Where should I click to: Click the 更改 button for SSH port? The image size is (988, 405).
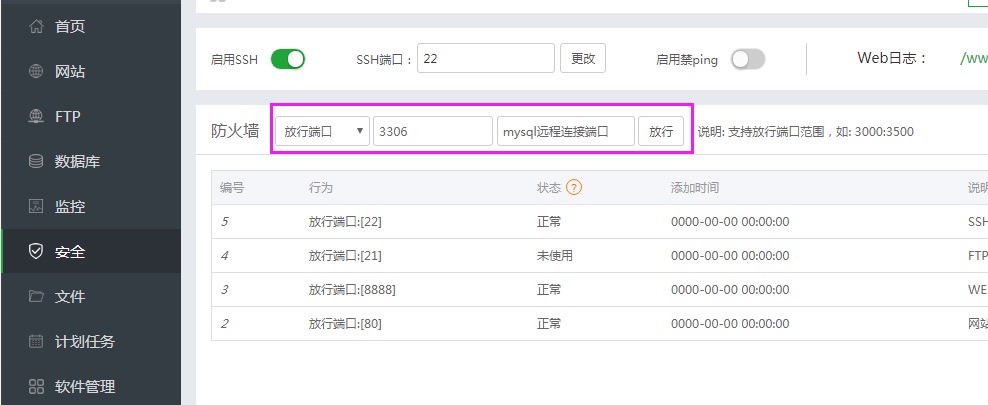pos(583,59)
